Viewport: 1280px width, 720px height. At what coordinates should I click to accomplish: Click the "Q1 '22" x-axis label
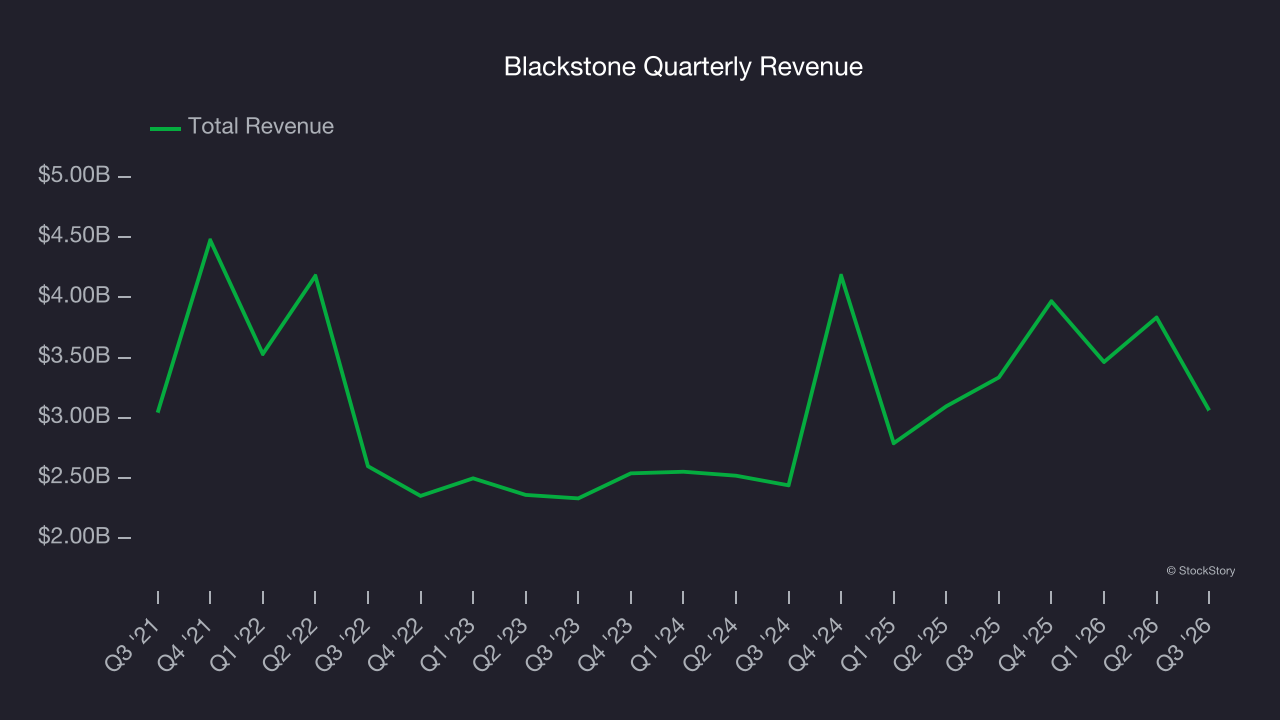point(239,643)
